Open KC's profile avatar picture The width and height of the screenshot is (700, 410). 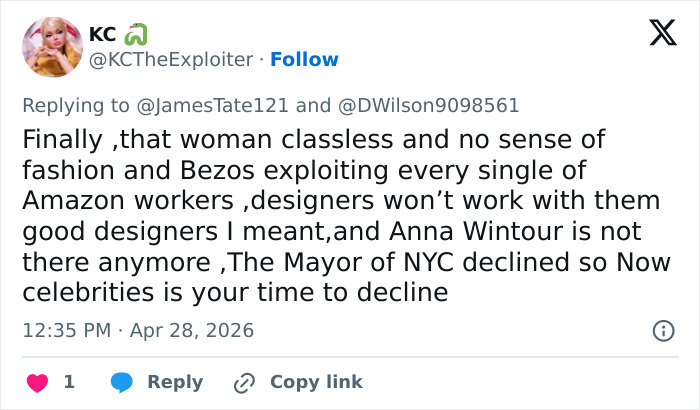pyautogui.click(x=52, y=46)
